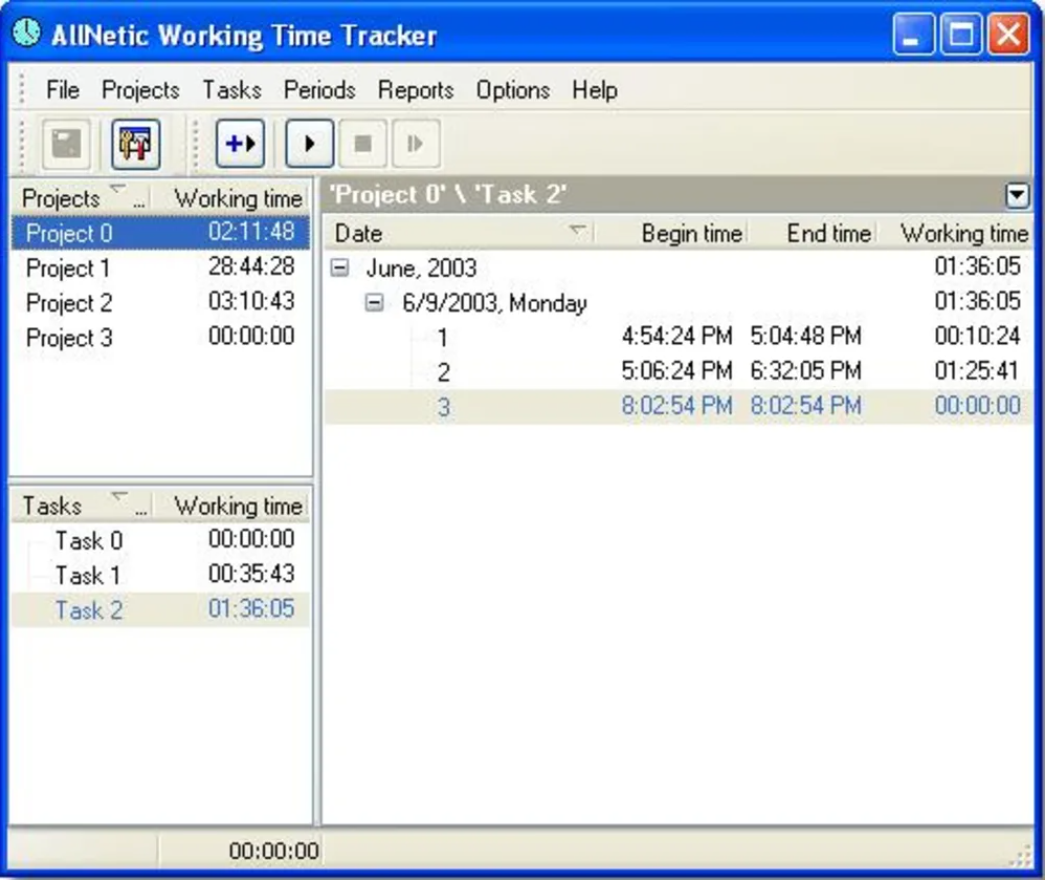Open the Help menu
The width and height of the screenshot is (1045, 880).
[x=594, y=89]
